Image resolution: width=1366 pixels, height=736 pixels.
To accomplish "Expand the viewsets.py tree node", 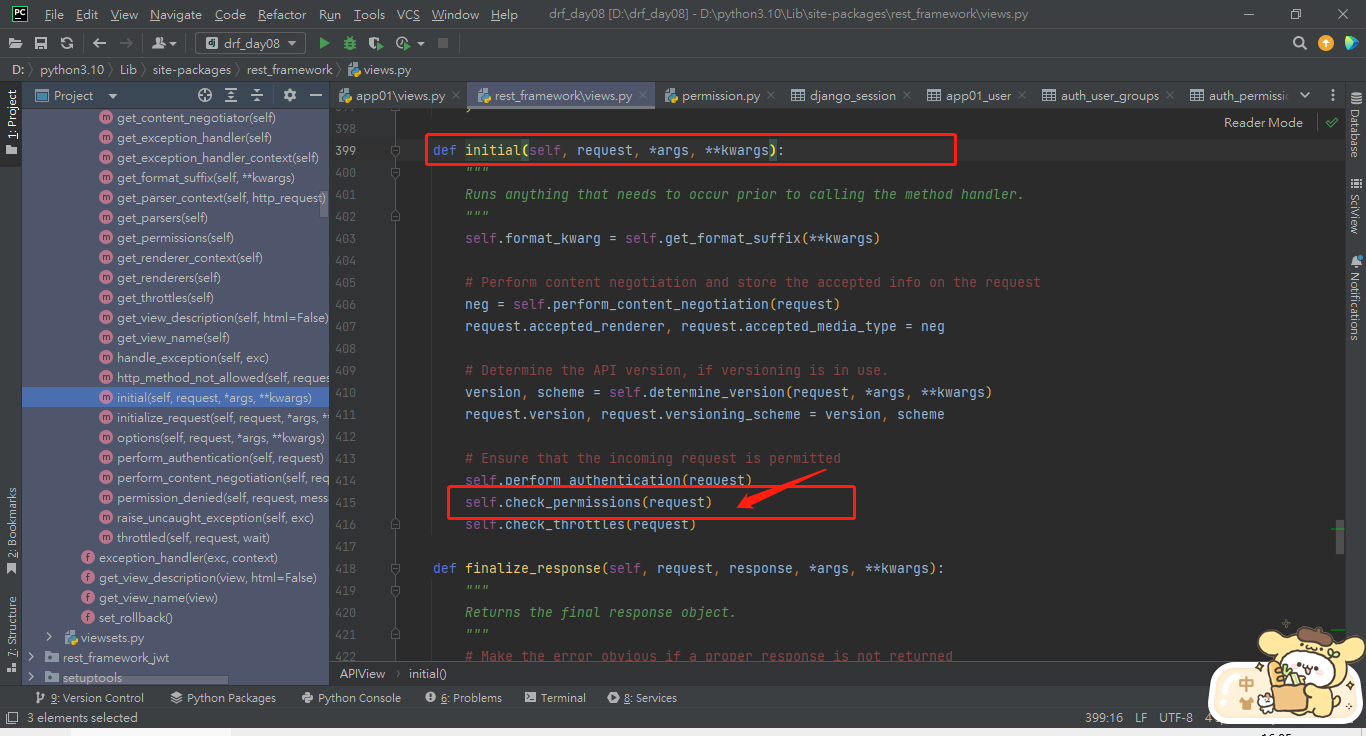I will pyautogui.click(x=49, y=637).
